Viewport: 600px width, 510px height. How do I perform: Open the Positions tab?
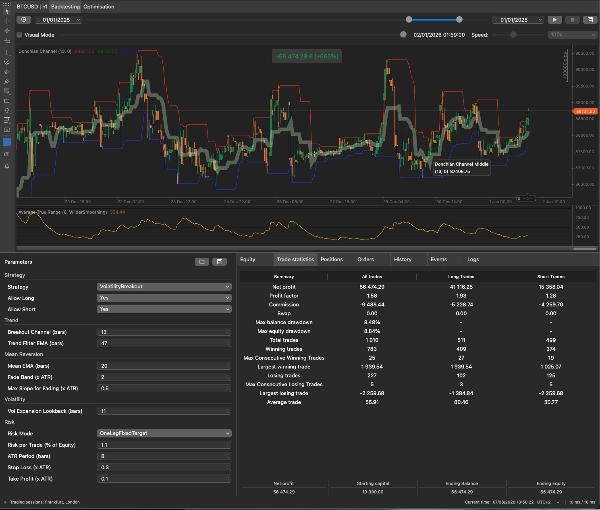coord(331,259)
